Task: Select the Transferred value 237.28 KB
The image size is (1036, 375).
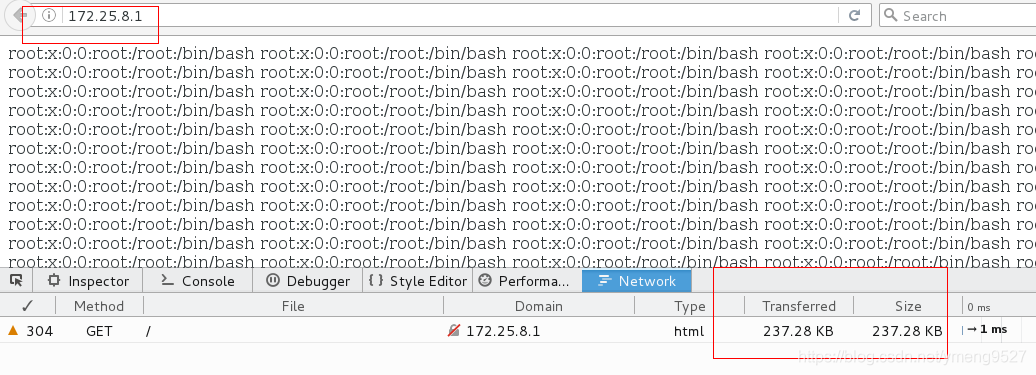Action: tap(798, 331)
